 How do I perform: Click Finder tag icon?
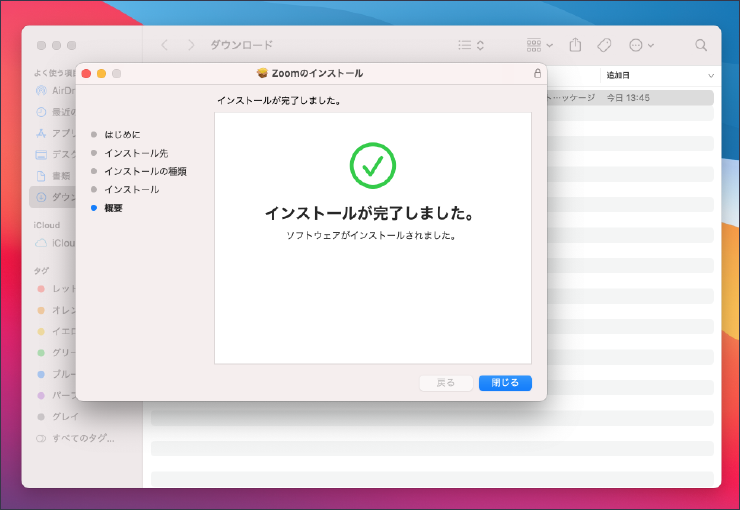click(x=604, y=45)
